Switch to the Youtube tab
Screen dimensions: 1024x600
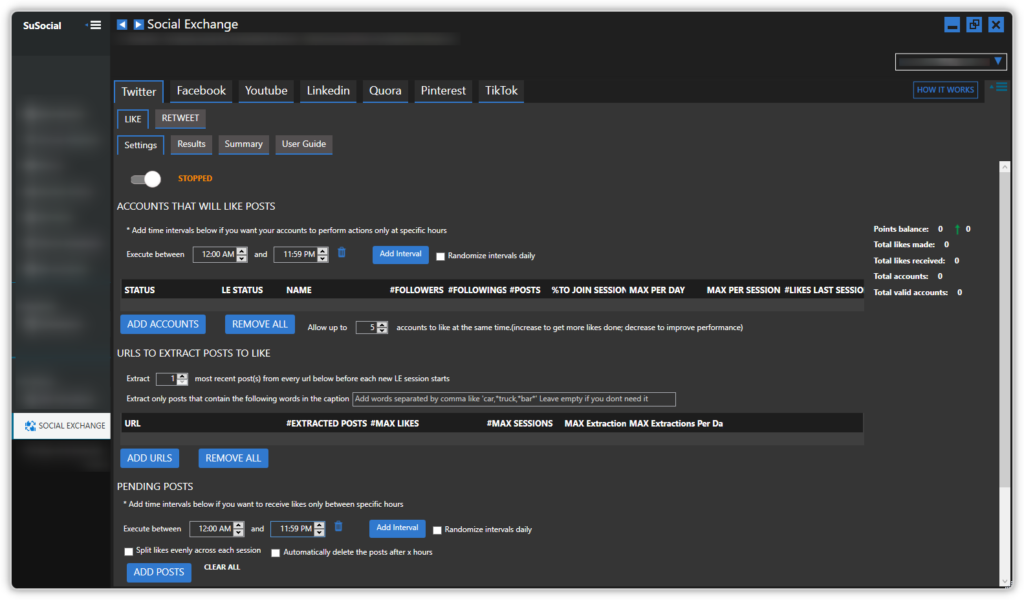point(266,91)
